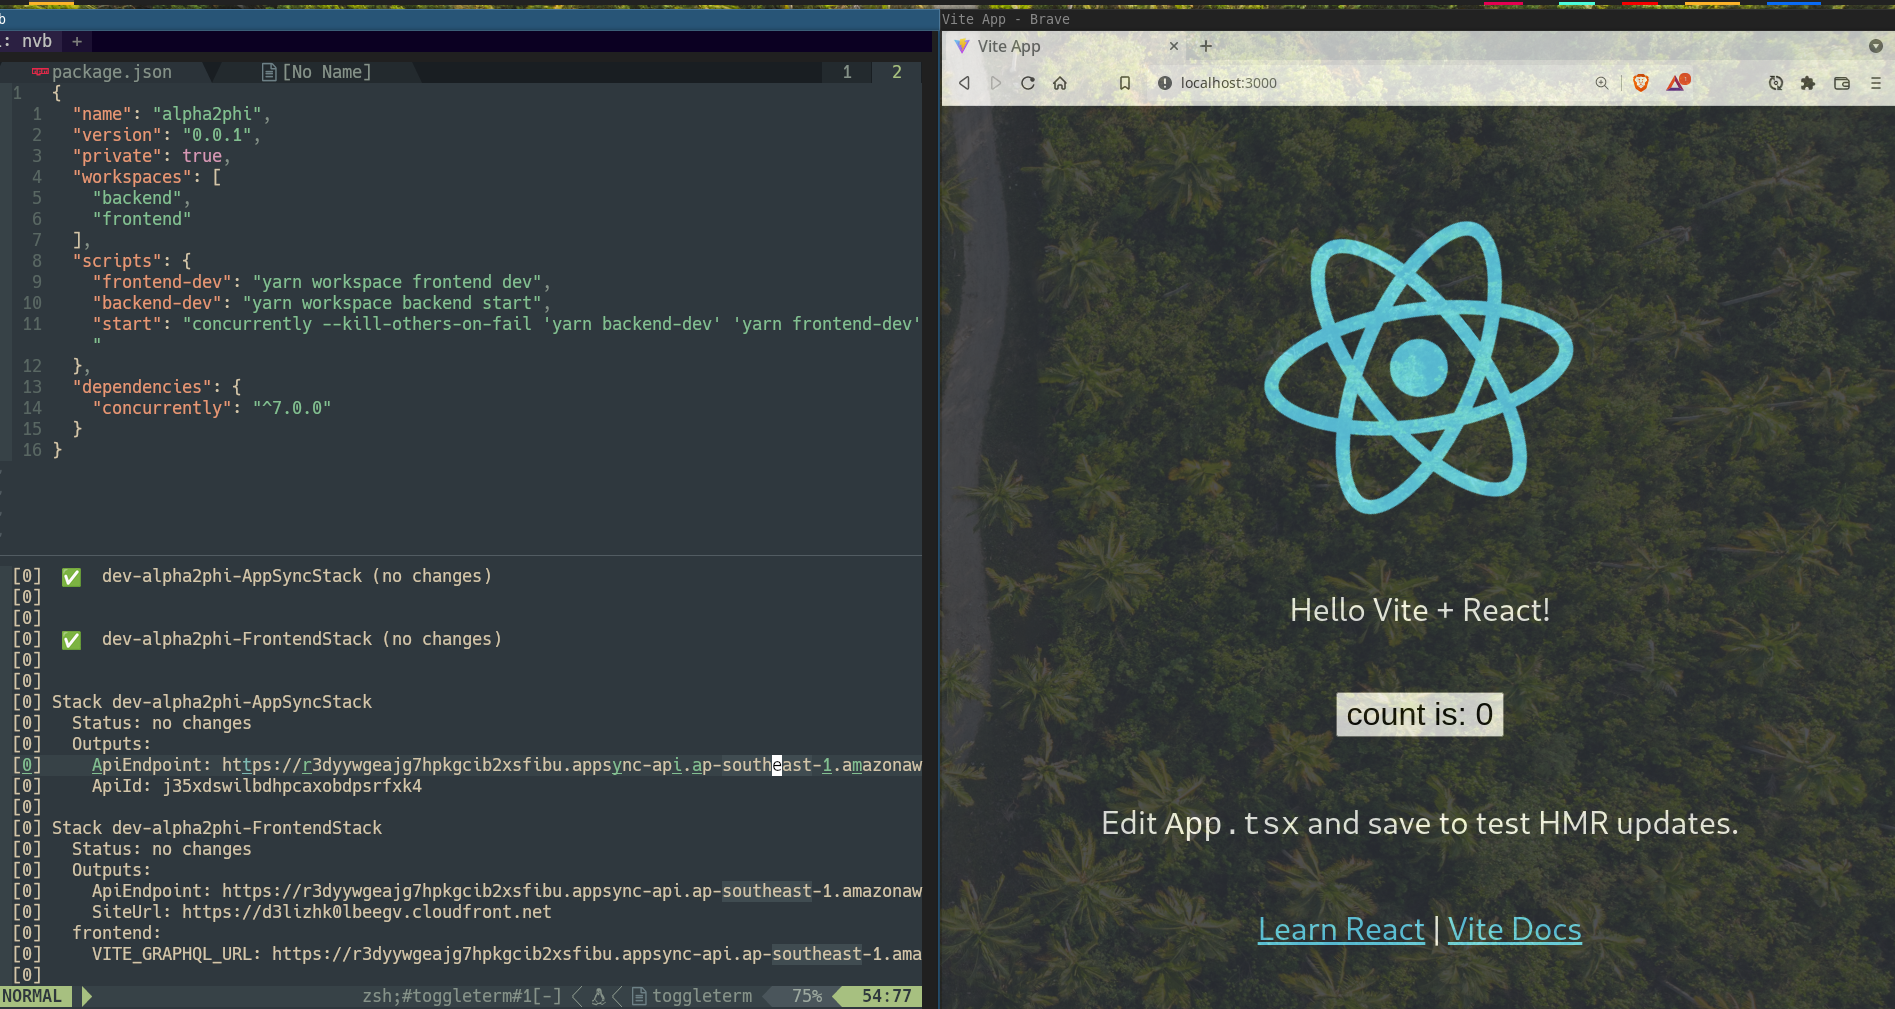Click the green check beside FrontendStack

[71, 640]
